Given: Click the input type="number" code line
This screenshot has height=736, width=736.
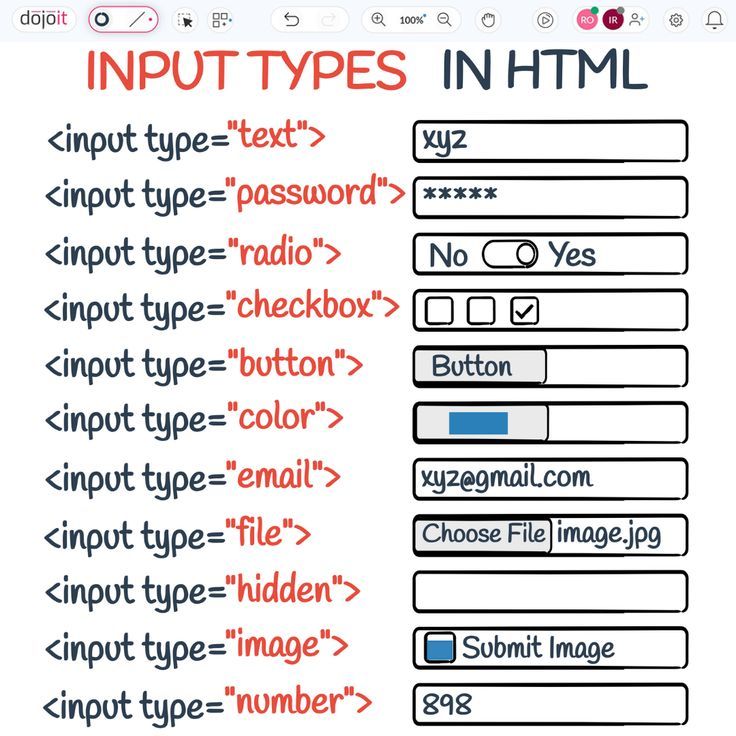Looking at the screenshot, I should 207,705.
